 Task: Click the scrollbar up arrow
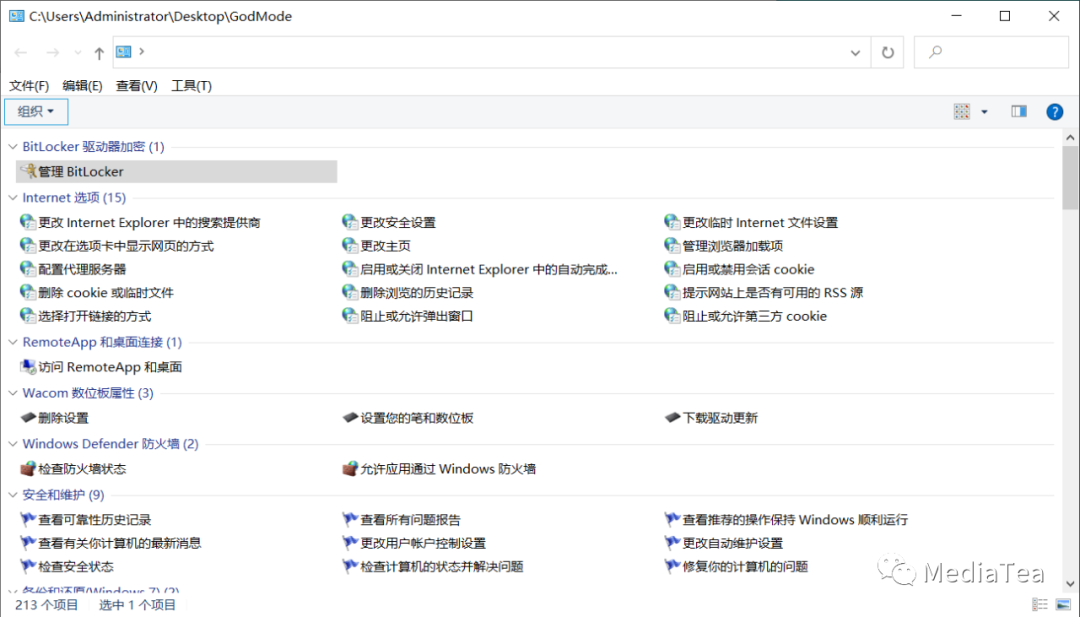click(x=1070, y=137)
